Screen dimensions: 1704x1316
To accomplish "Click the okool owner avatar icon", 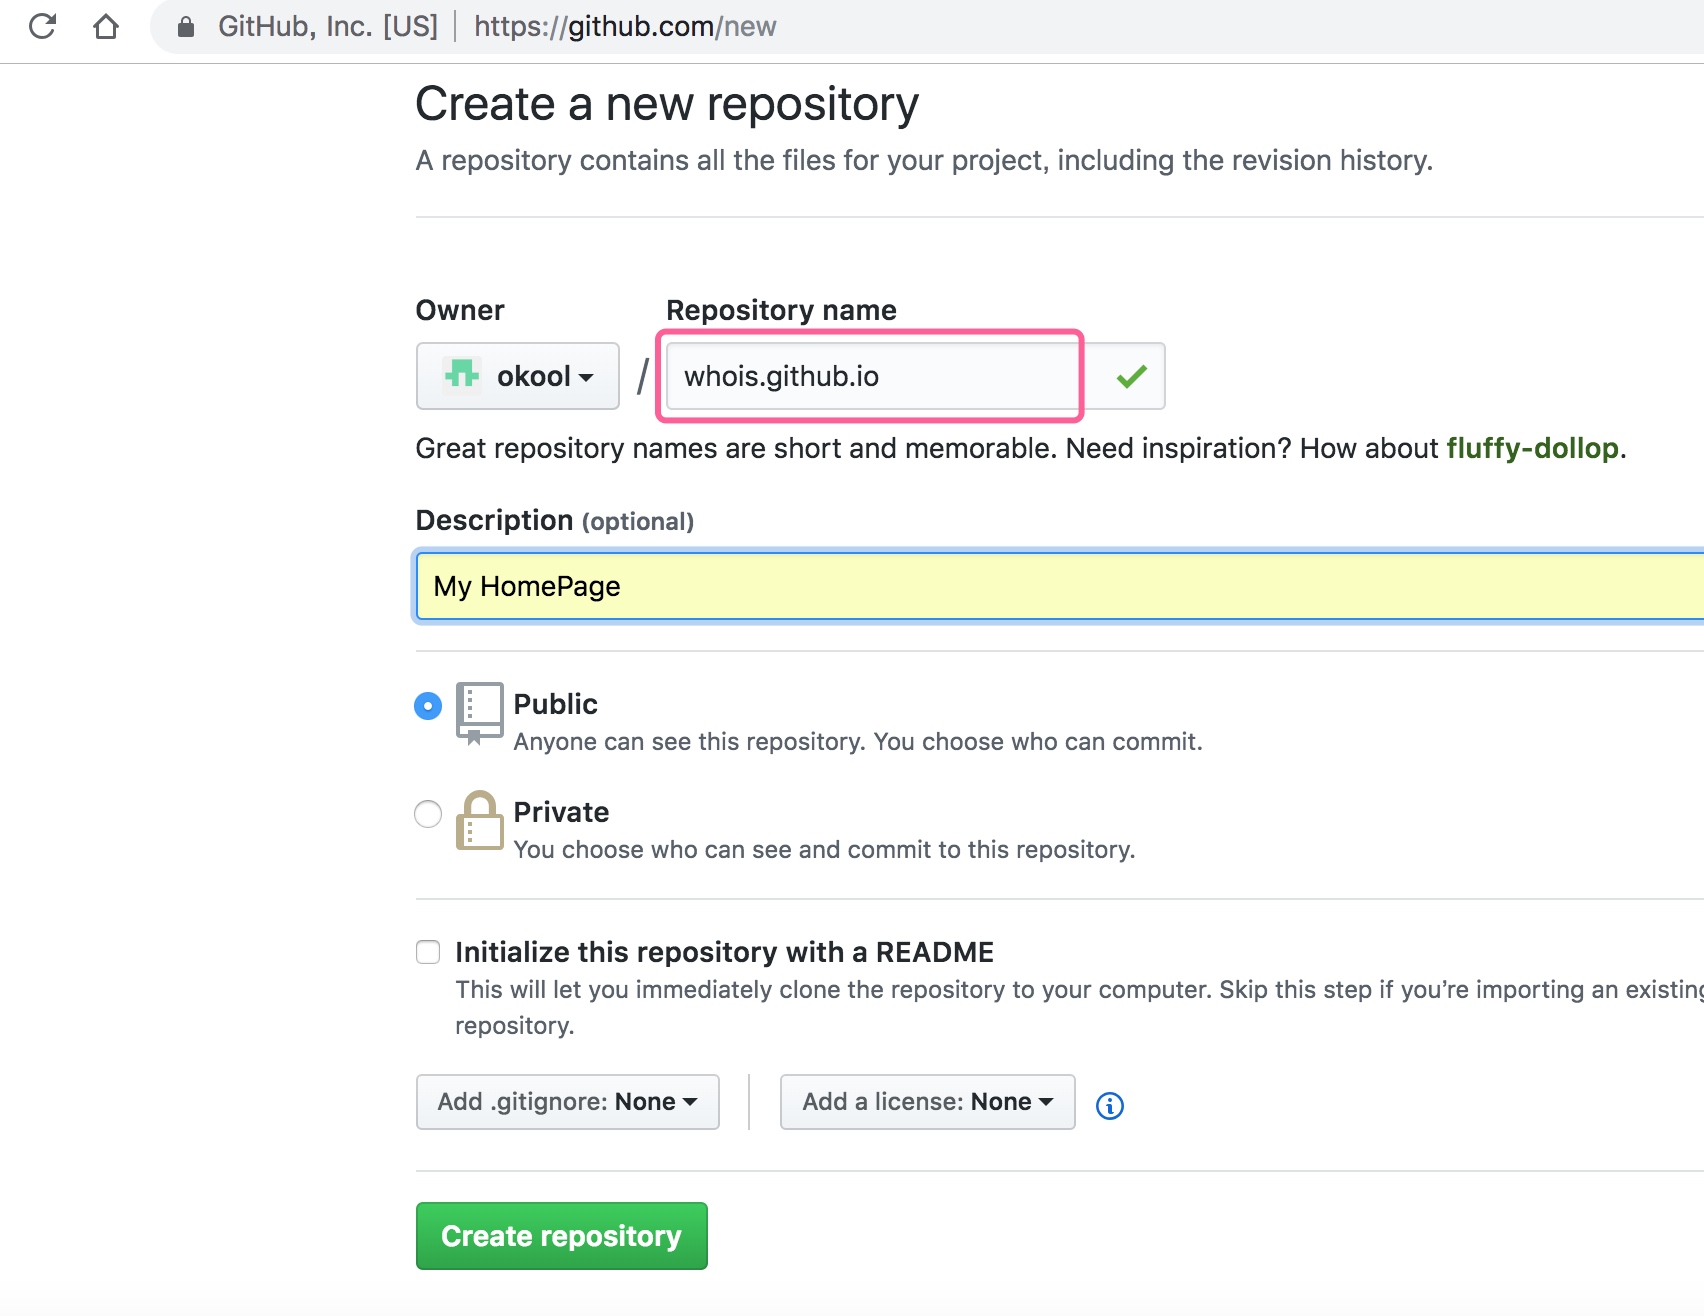I will pyautogui.click(x=462, y=375).
